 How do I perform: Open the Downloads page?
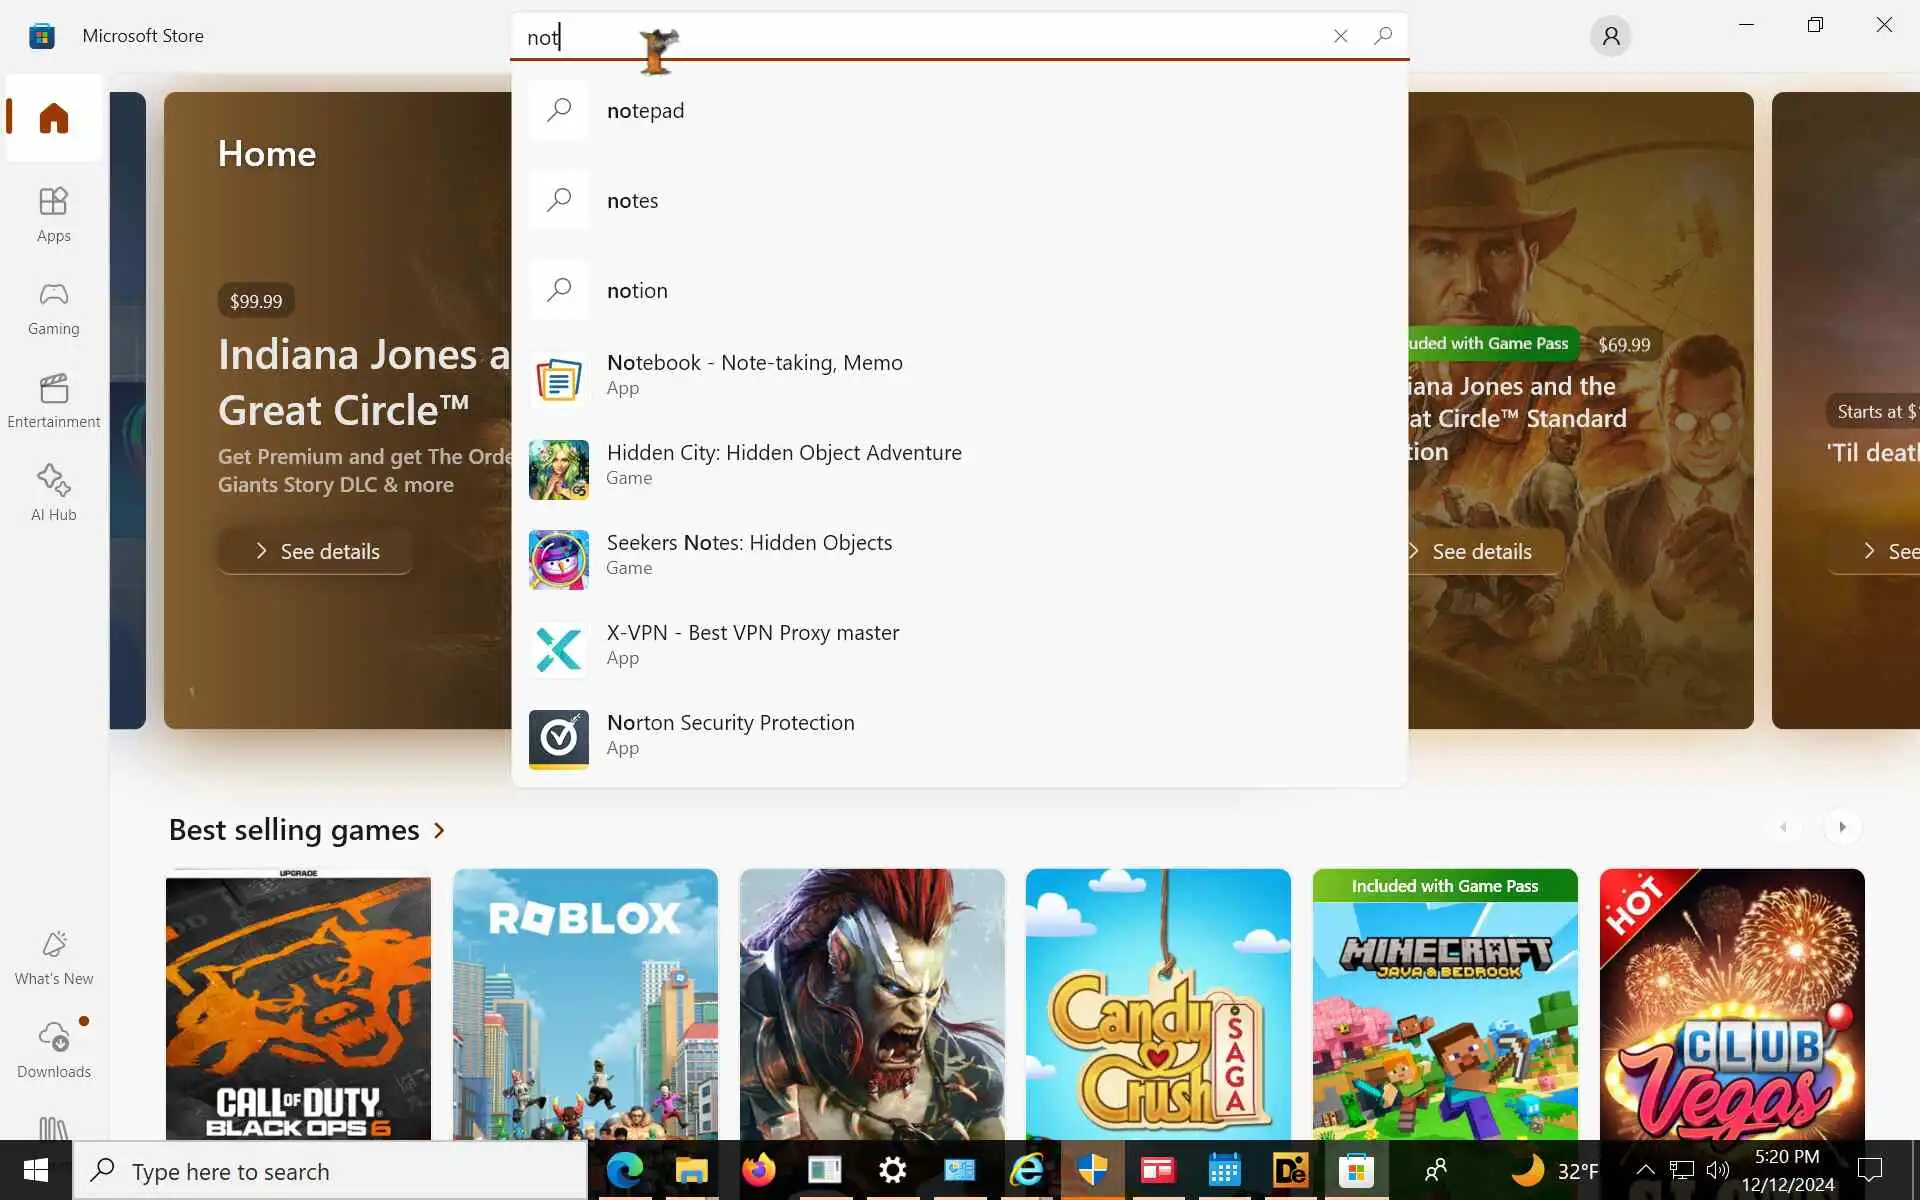coord(53,1050)
